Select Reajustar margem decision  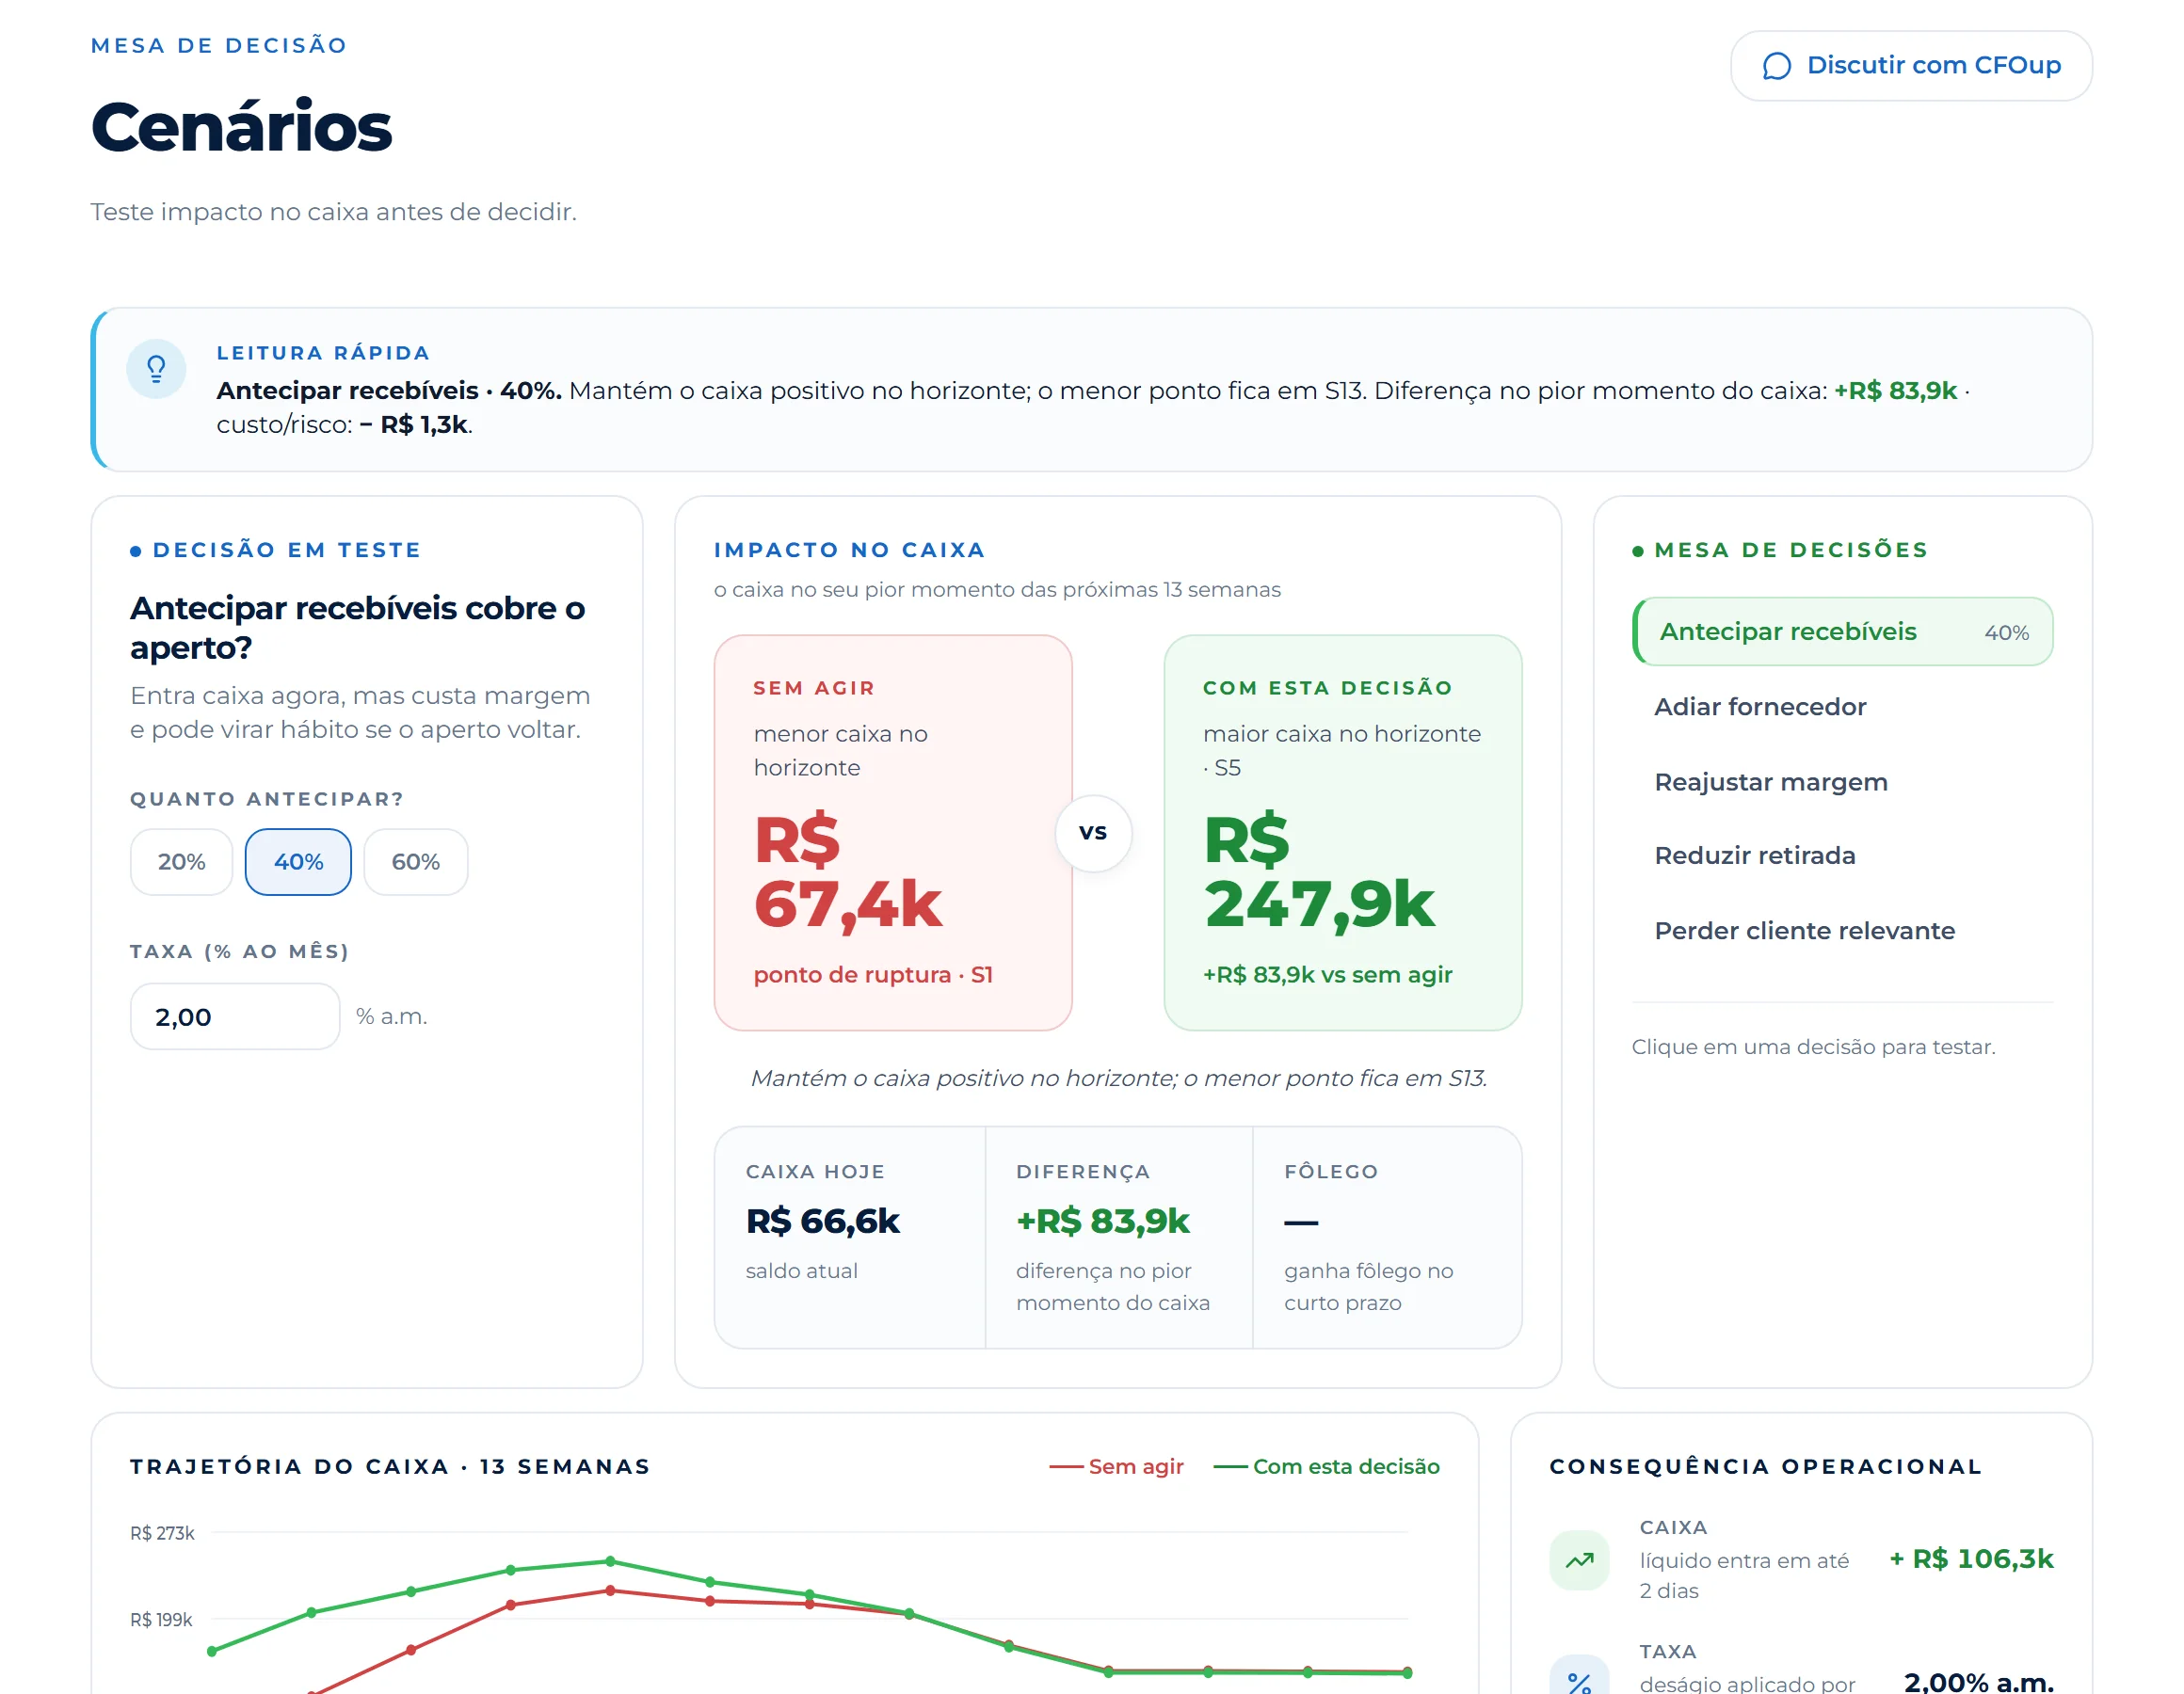click(1842, 782)
